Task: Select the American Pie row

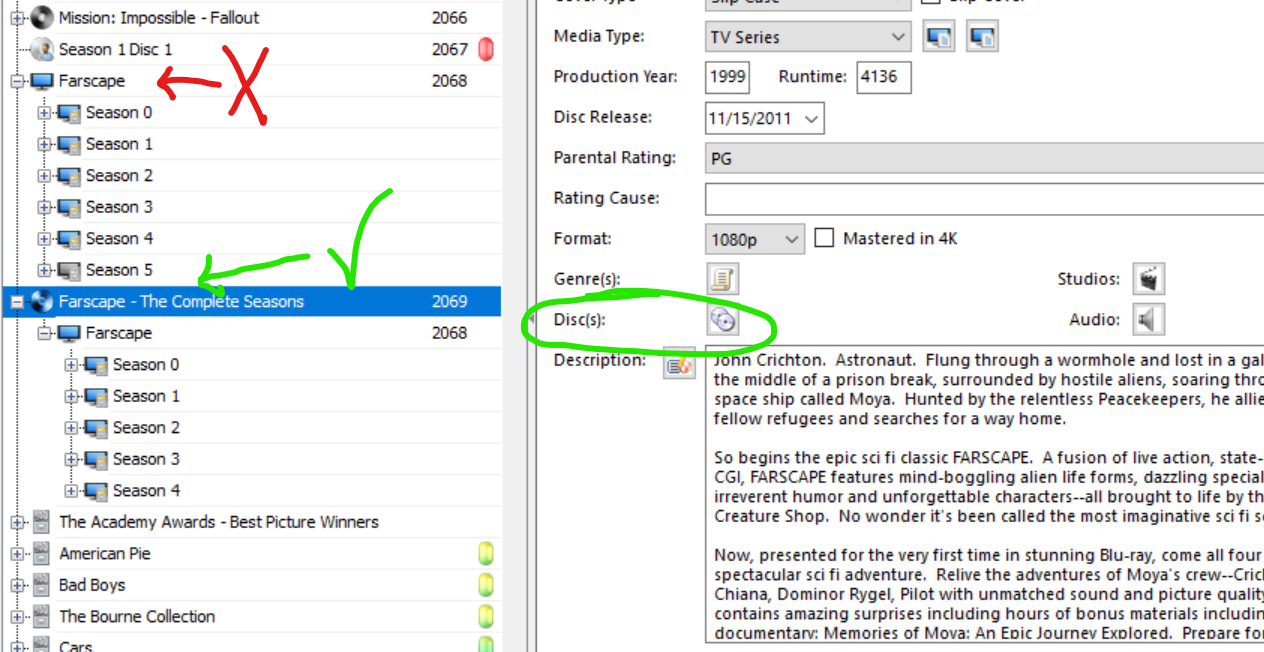Action: tap(250, 554)
